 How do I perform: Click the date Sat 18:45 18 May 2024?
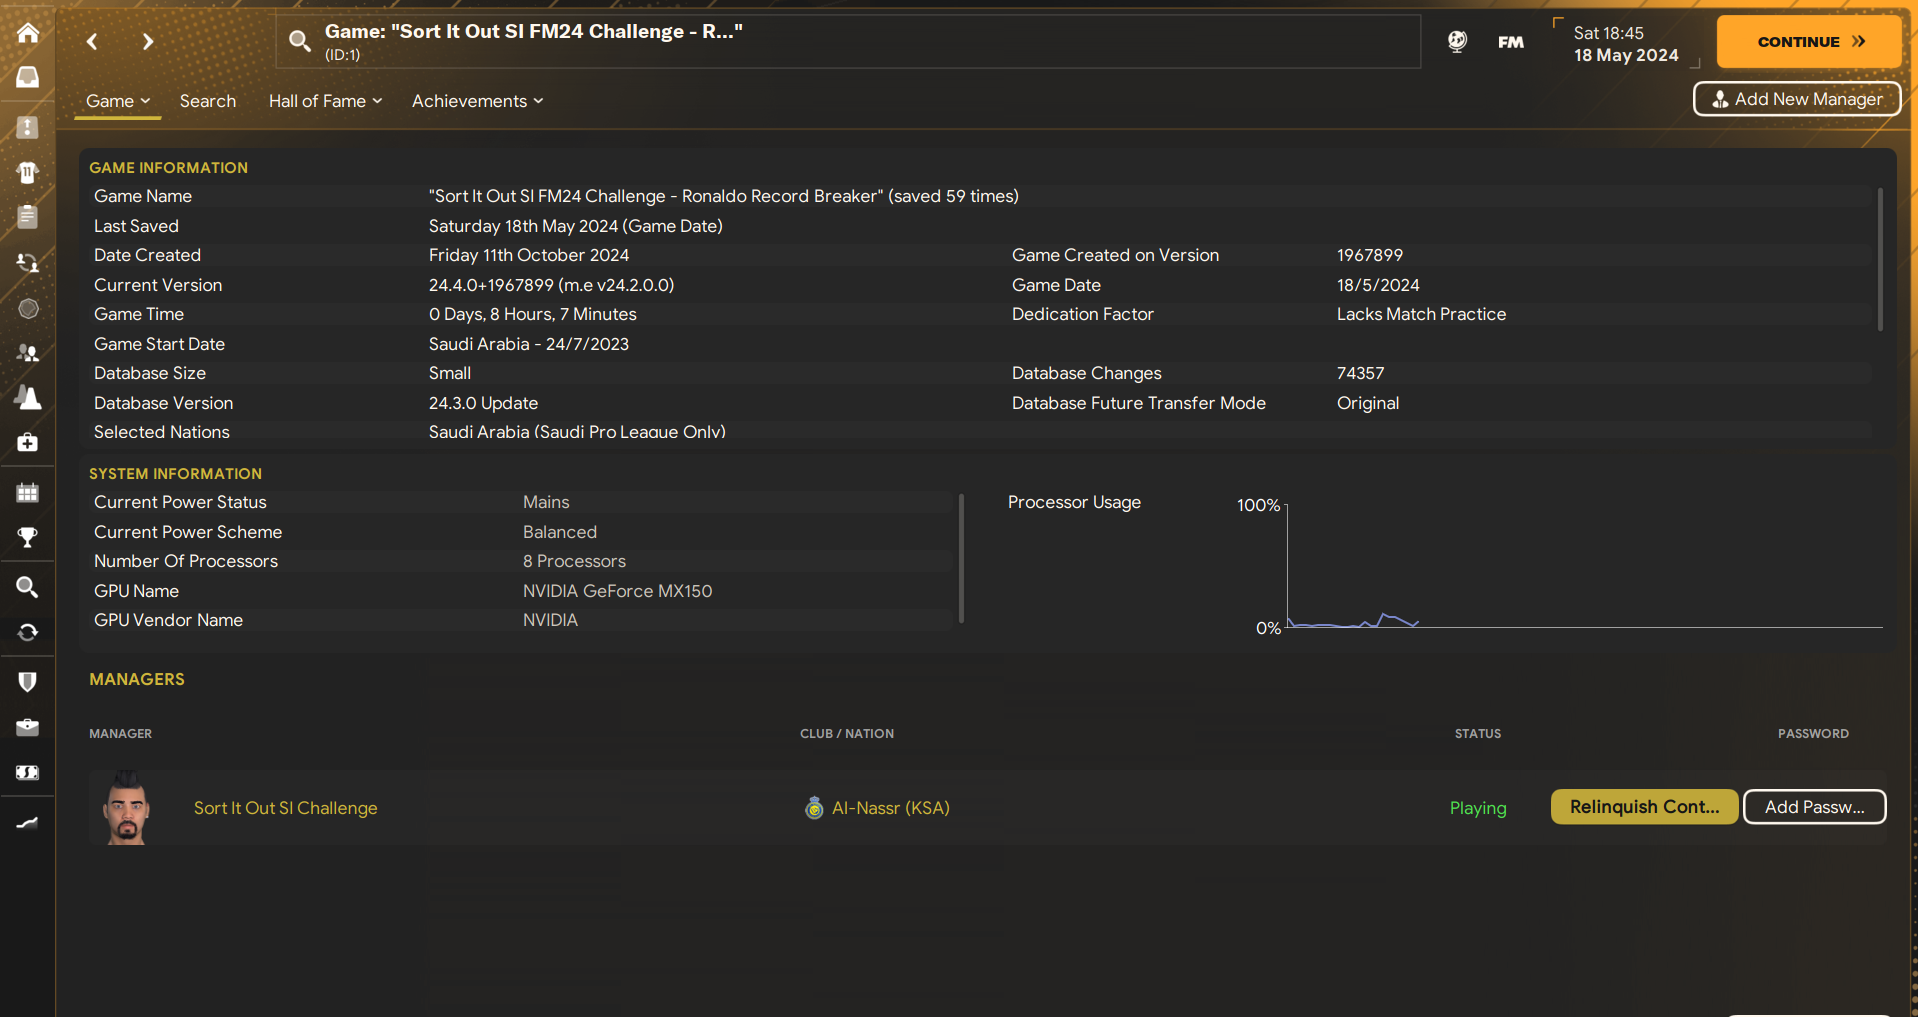tap(1626, 44)
